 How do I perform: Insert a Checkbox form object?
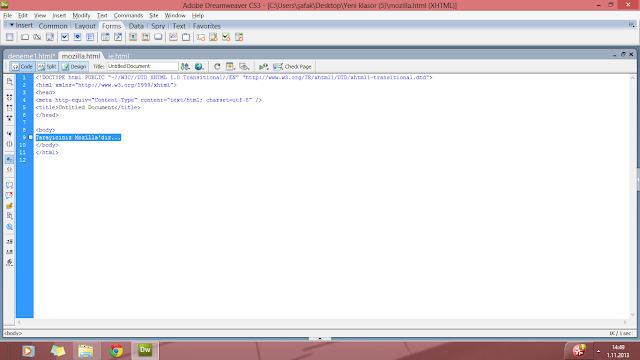(x=64, y=37)
